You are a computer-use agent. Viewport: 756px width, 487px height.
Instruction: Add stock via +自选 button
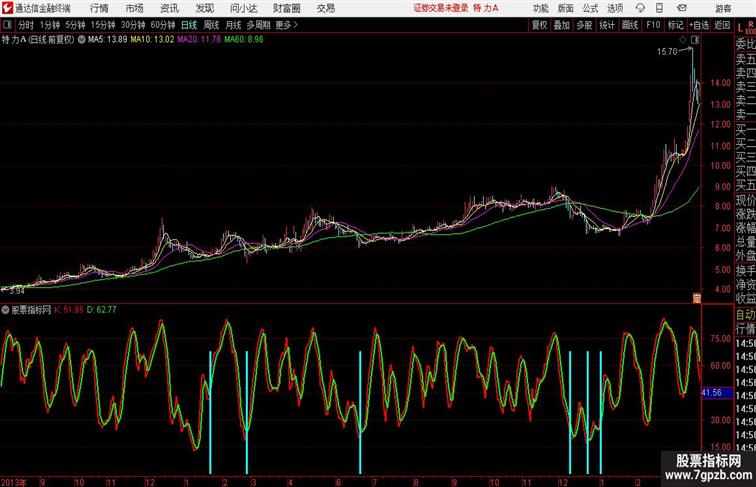click(x=699, y=25)
